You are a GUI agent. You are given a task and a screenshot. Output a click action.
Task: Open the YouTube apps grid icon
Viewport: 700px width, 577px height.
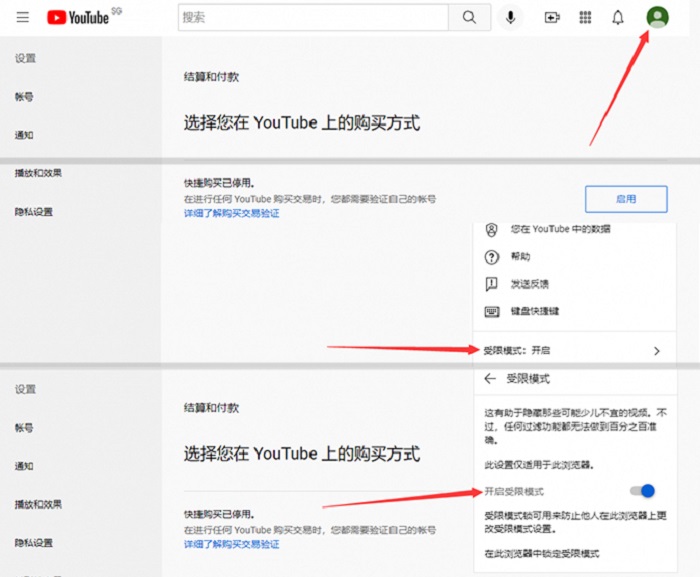[585, 17]
